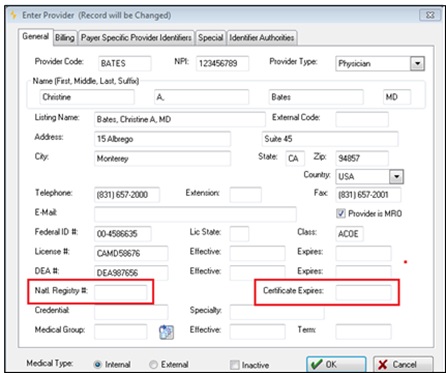
Task: Click the Provider Code field
Action: (125, 63)
